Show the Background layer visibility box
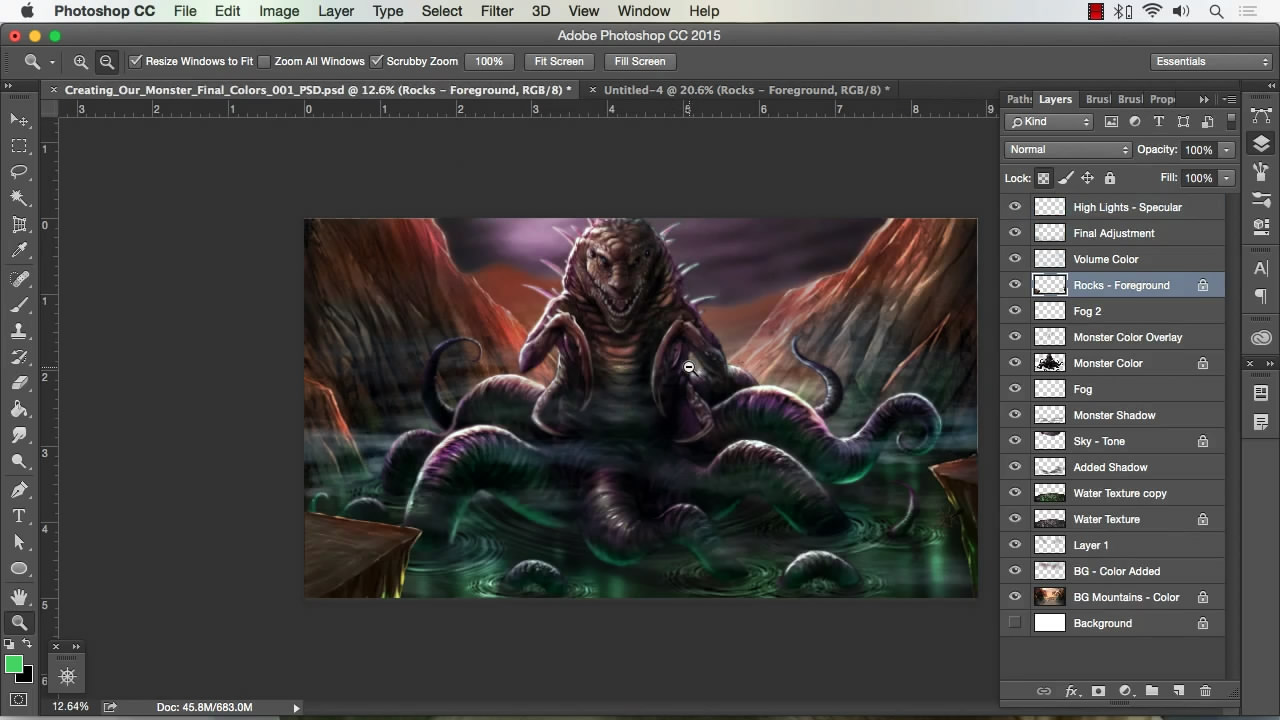This screenshot has height=720, width=1280. point(1015,623)
